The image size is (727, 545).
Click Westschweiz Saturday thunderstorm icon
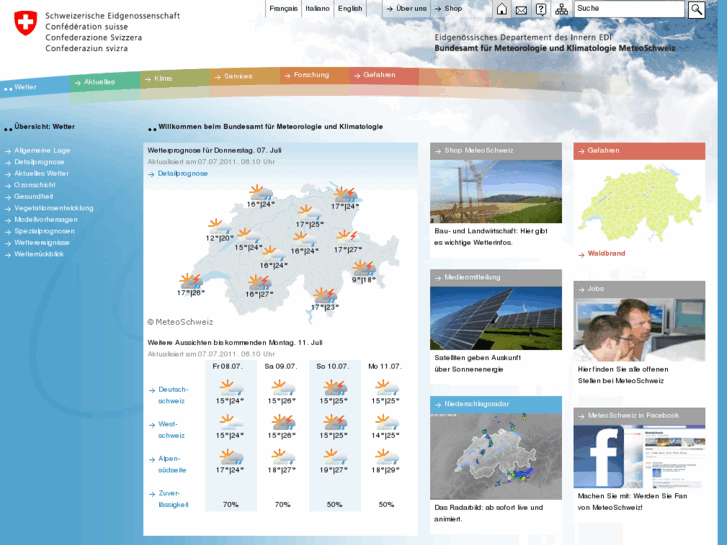point(282,423)
